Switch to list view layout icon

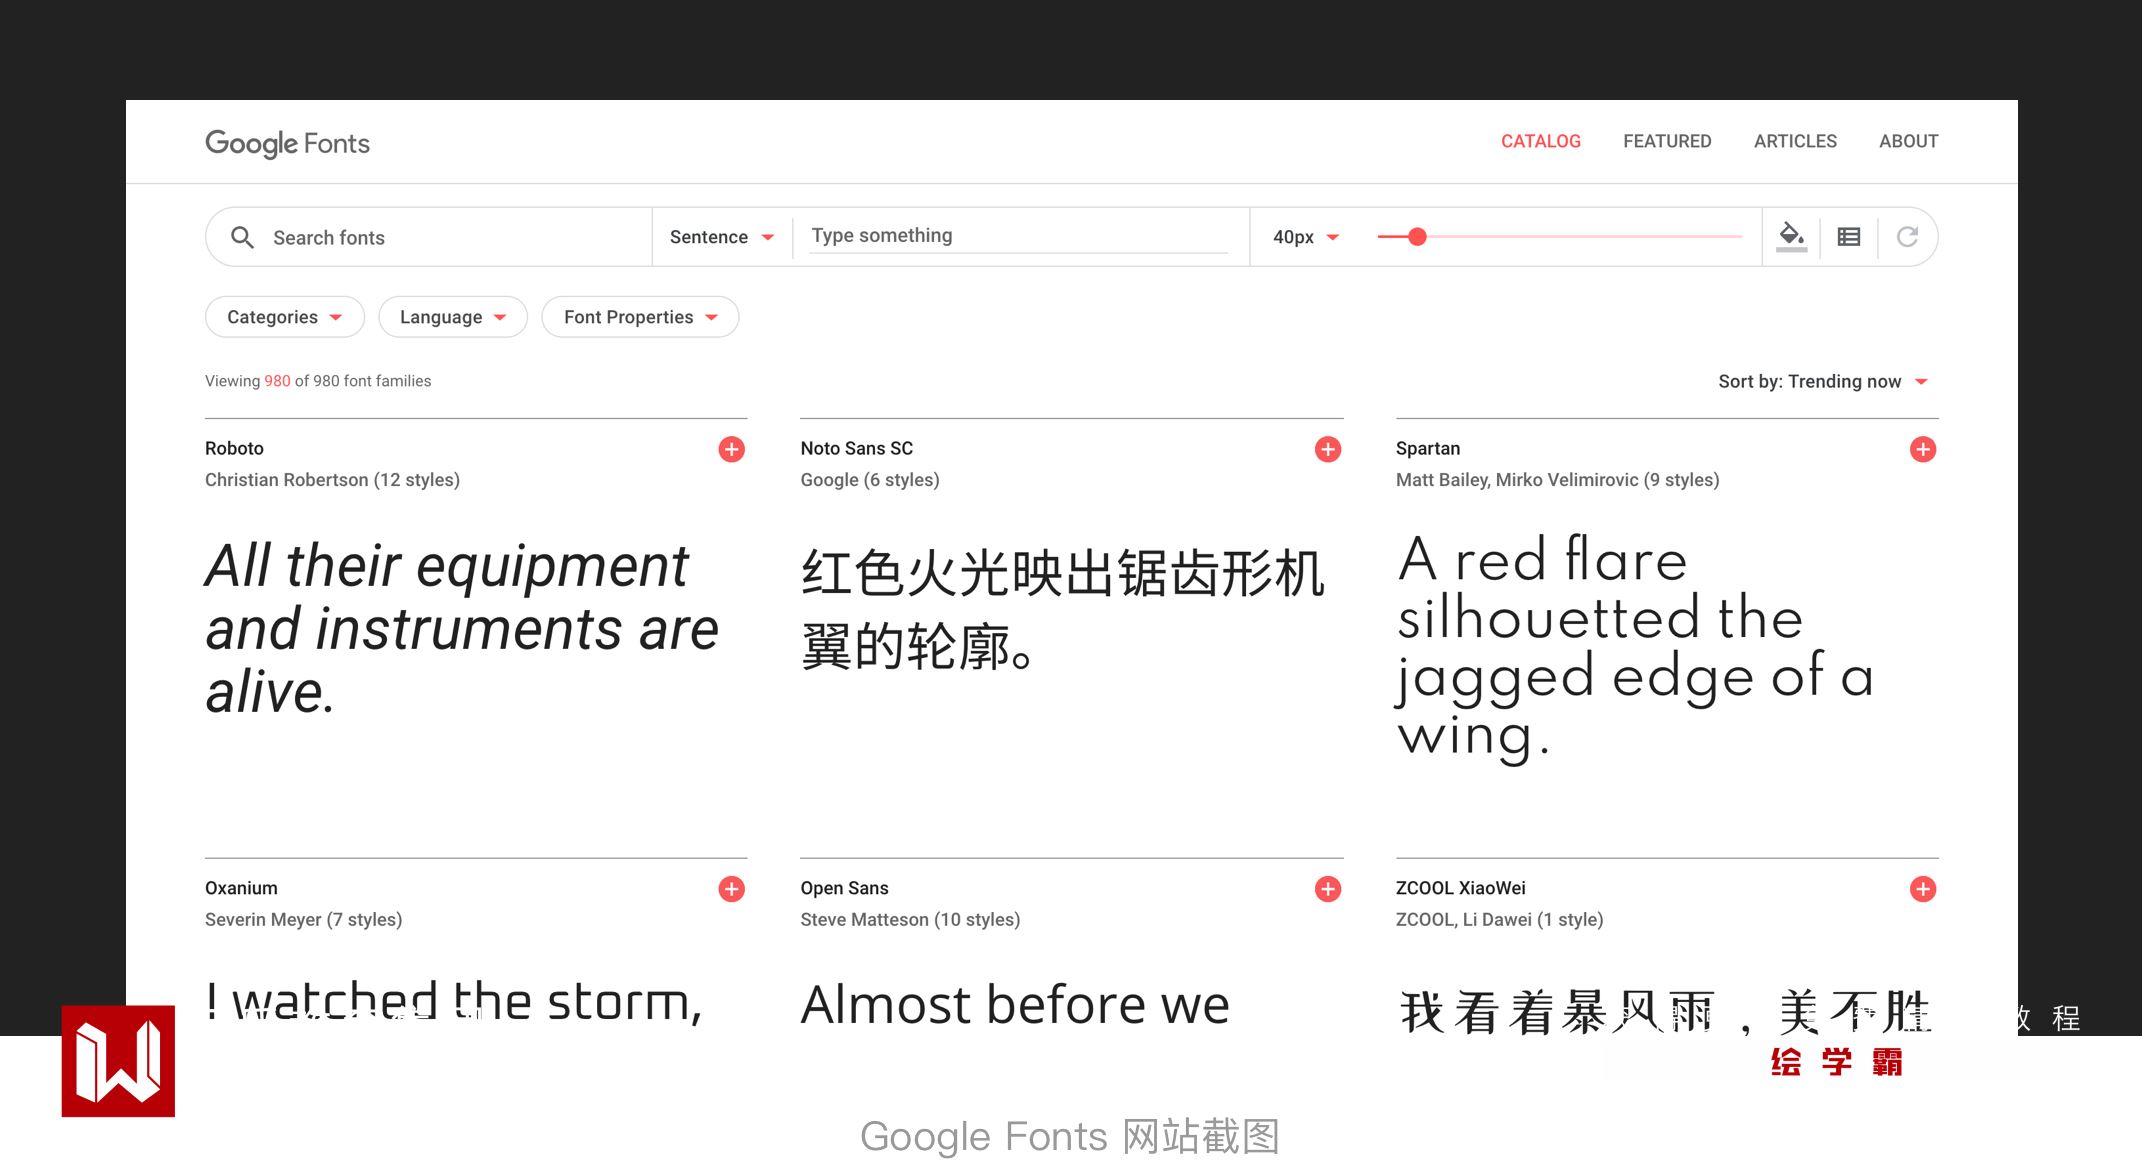pyautogui.click(x=1849, y=237)
